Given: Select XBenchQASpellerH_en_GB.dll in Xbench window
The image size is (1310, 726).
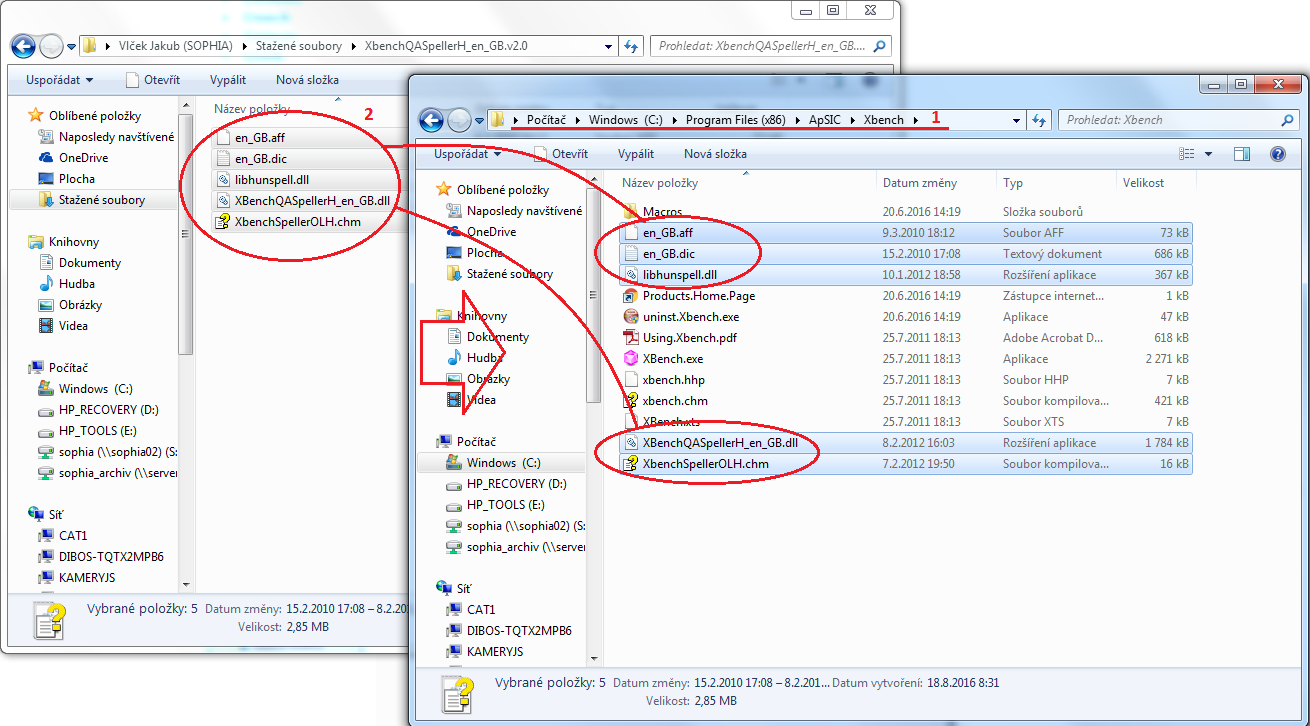Looking at the screenshot, I should tap(906, 442).
